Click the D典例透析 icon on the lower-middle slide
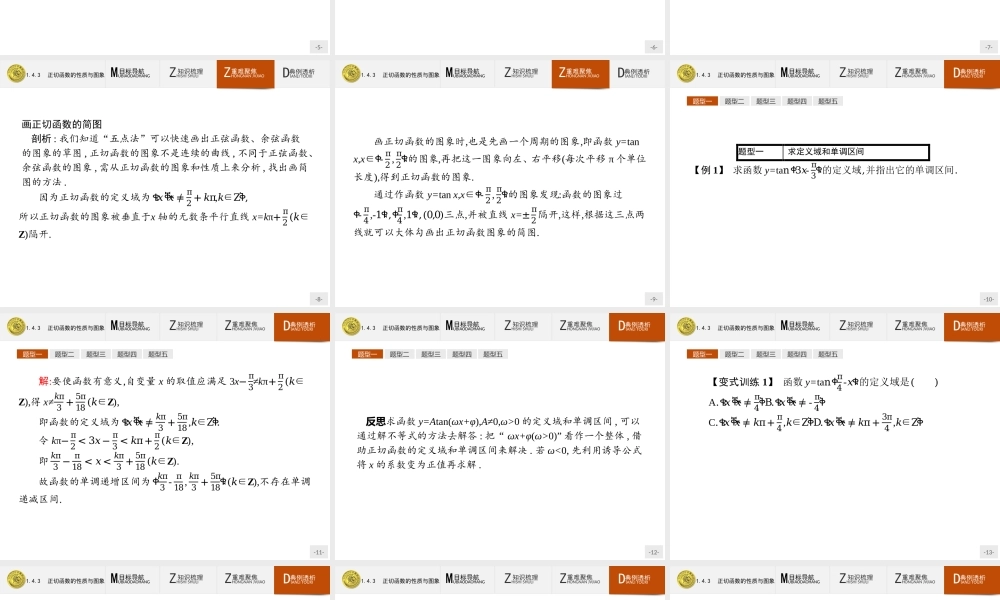1000x600 pixels. (x=637, y=326)
